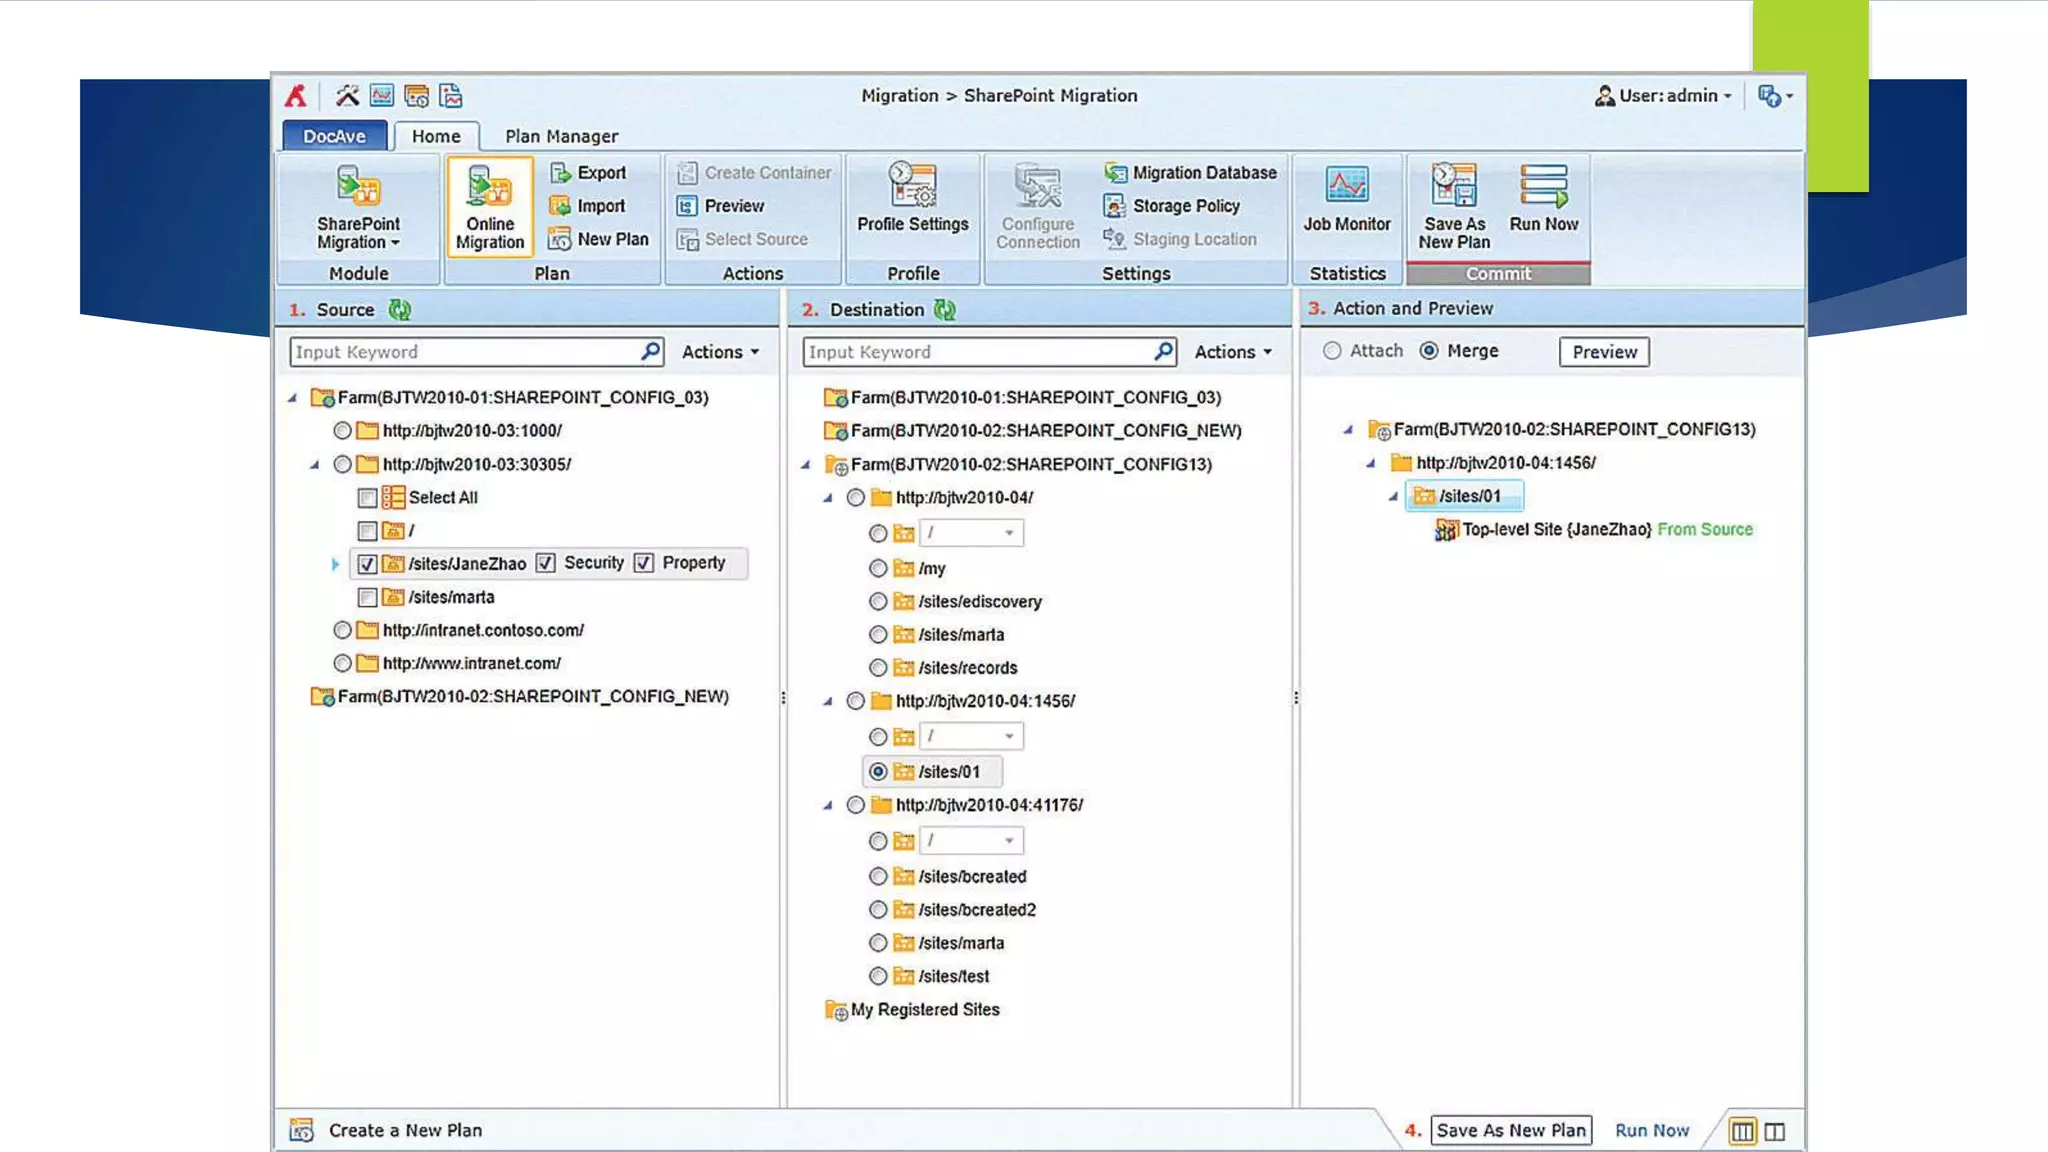Collapse the http://bjtw2010-04:41176/ destination node

point(828,805)
